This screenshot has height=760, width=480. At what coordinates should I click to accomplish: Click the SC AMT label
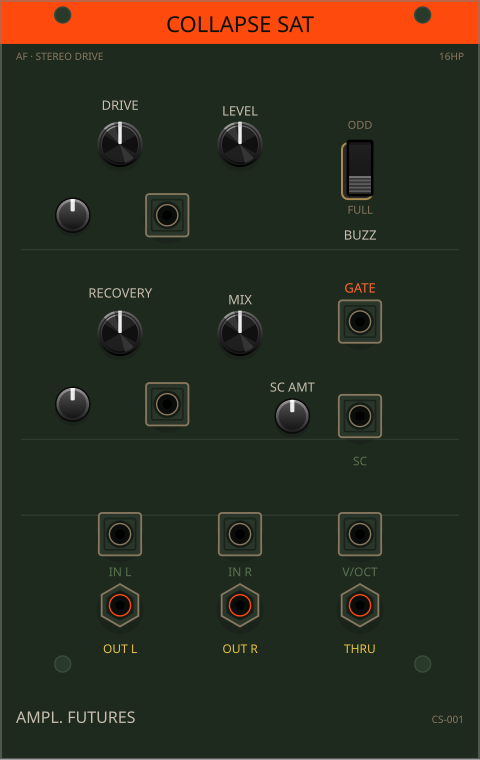pyautogui.click(x=292, y=387)
